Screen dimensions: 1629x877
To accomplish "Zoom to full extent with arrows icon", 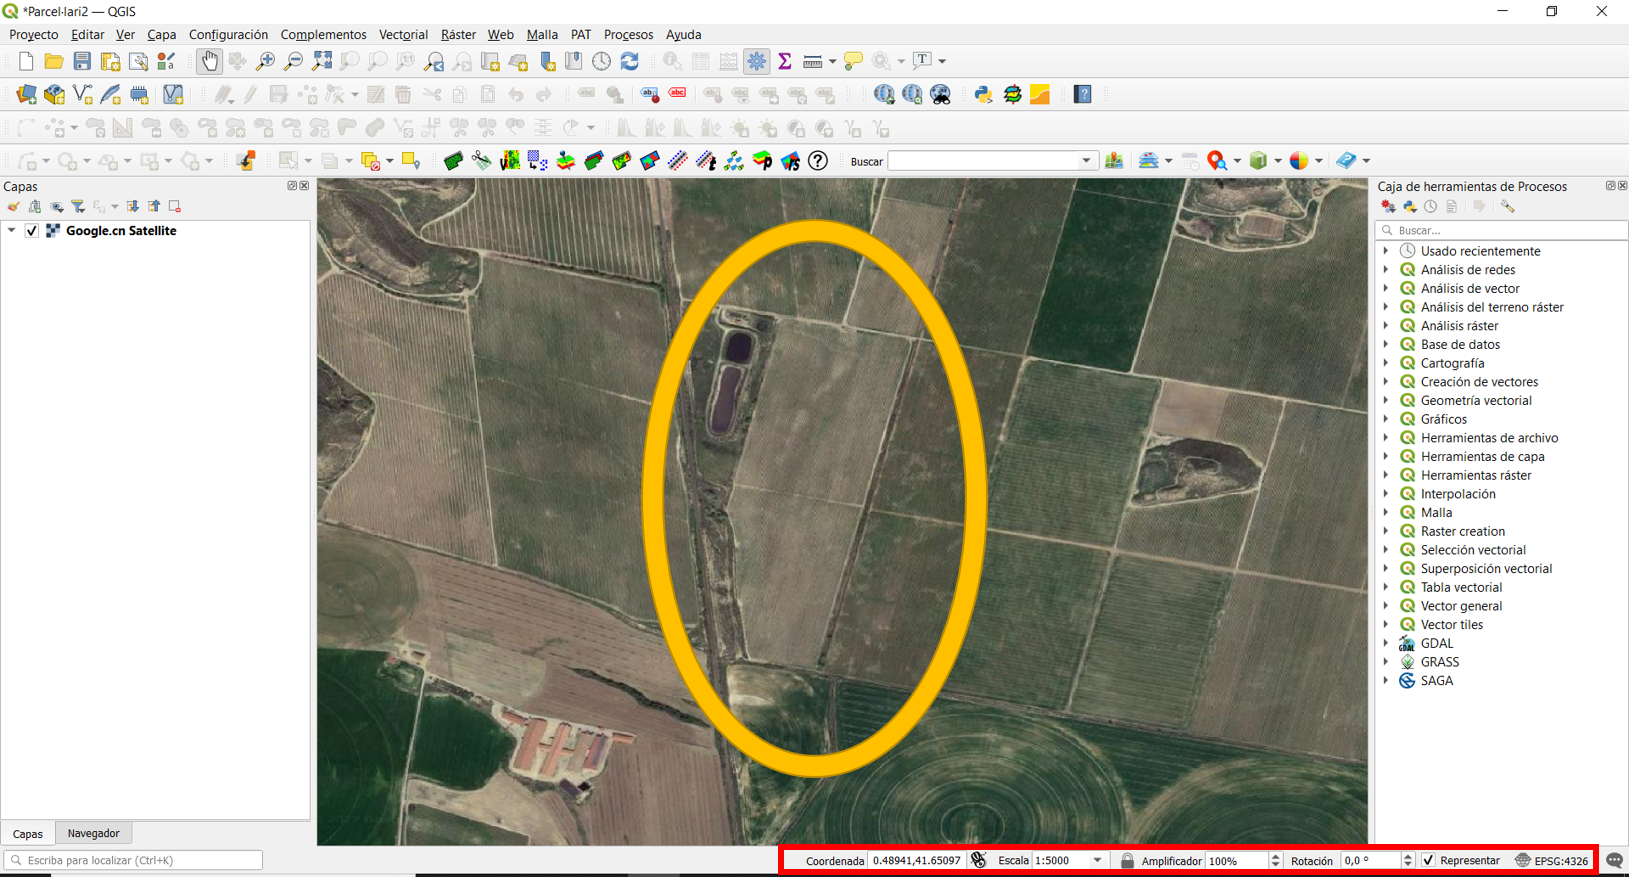I will 321,61.
